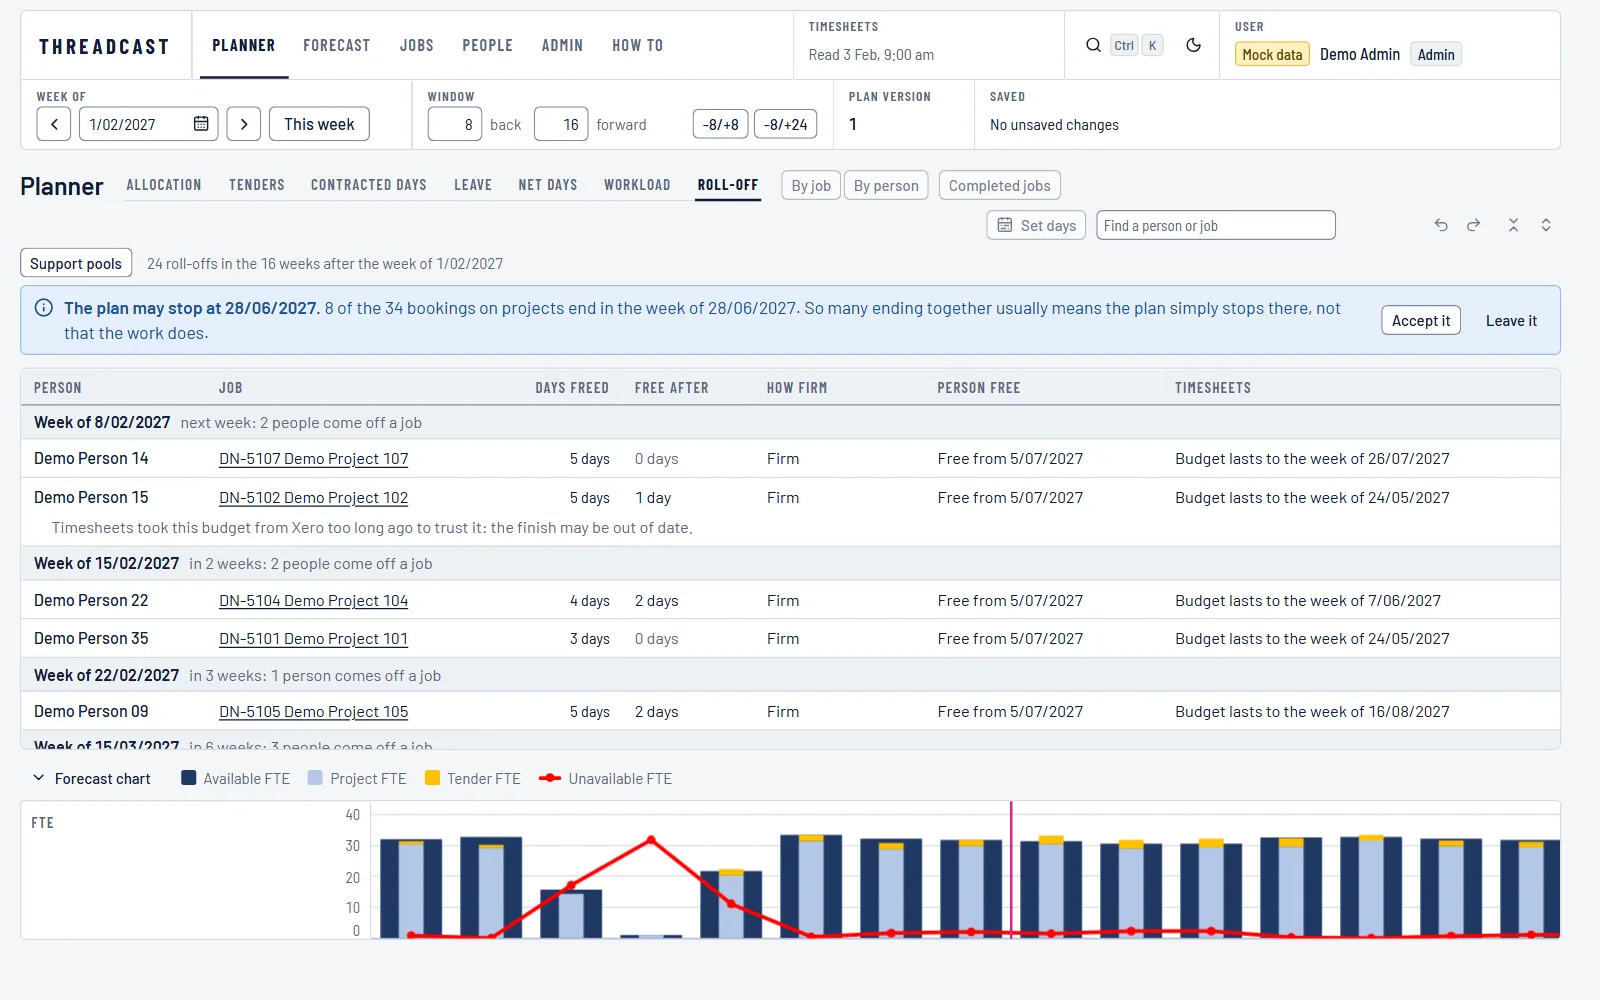Click Week of 15/02/2027 group header
Viewport: 1600px width, 1000px height.
click(x=790, y=563)
